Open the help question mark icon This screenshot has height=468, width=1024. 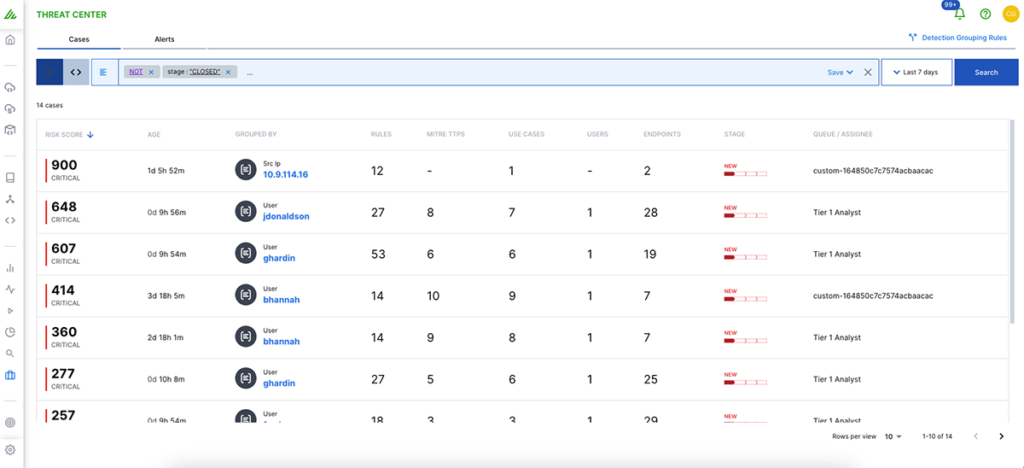(x=985, y=14)
